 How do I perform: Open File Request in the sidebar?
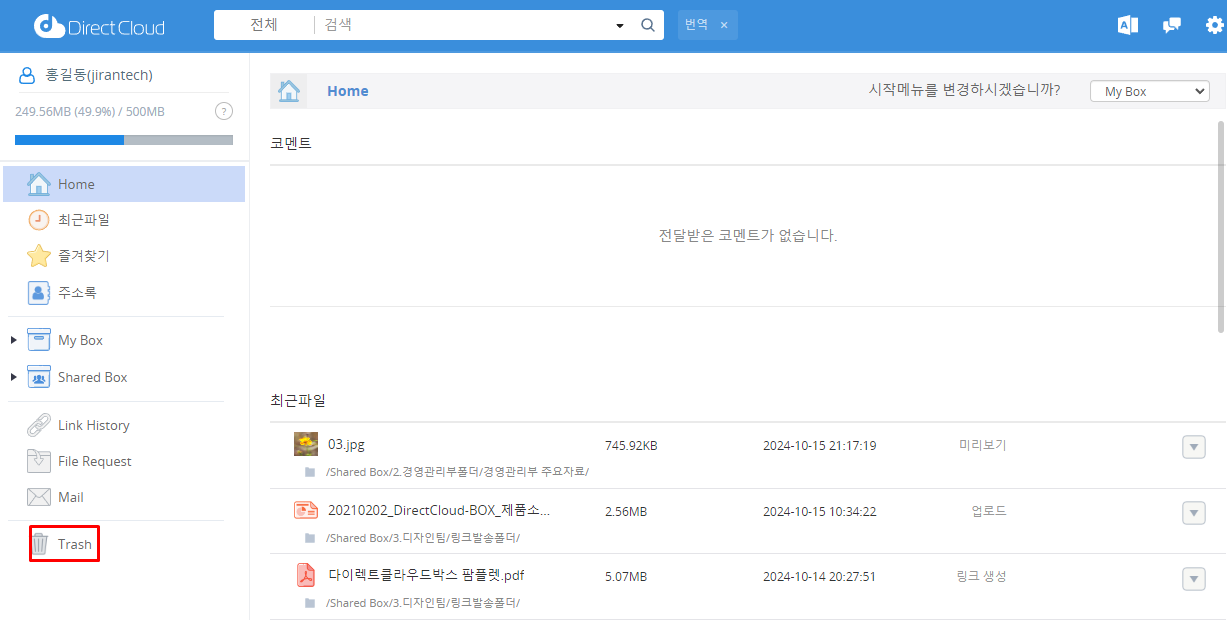(94, 461)
